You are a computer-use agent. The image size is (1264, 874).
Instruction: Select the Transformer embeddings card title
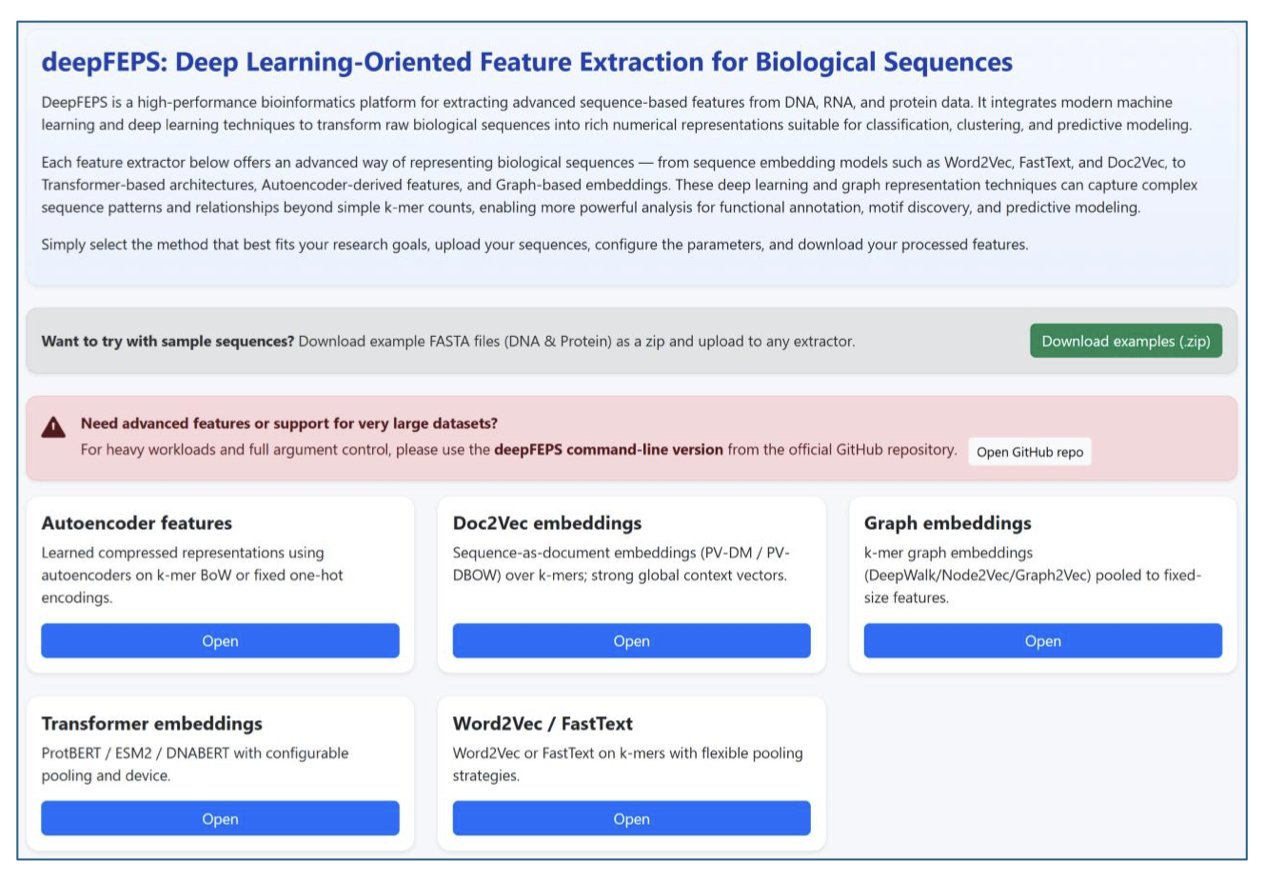pos(152,723)
